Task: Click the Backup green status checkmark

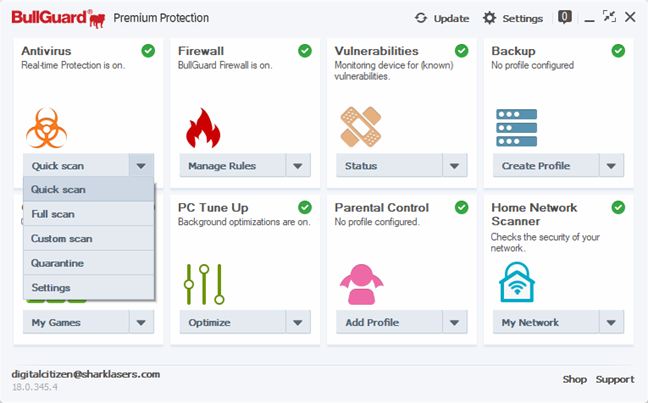Action: coord(618,51)
